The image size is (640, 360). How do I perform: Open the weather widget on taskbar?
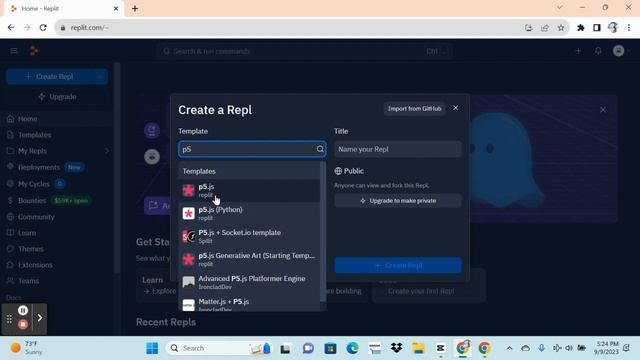pyautogui.click(x=27, y=348)
